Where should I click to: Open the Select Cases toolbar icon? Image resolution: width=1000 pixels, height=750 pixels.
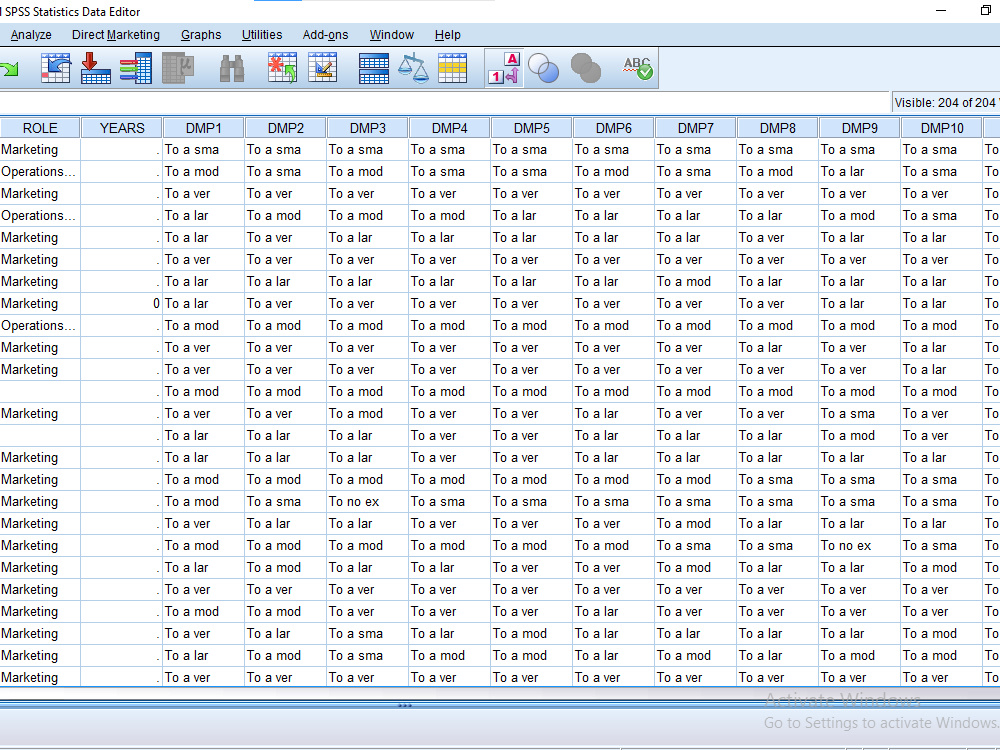point(453,69)
